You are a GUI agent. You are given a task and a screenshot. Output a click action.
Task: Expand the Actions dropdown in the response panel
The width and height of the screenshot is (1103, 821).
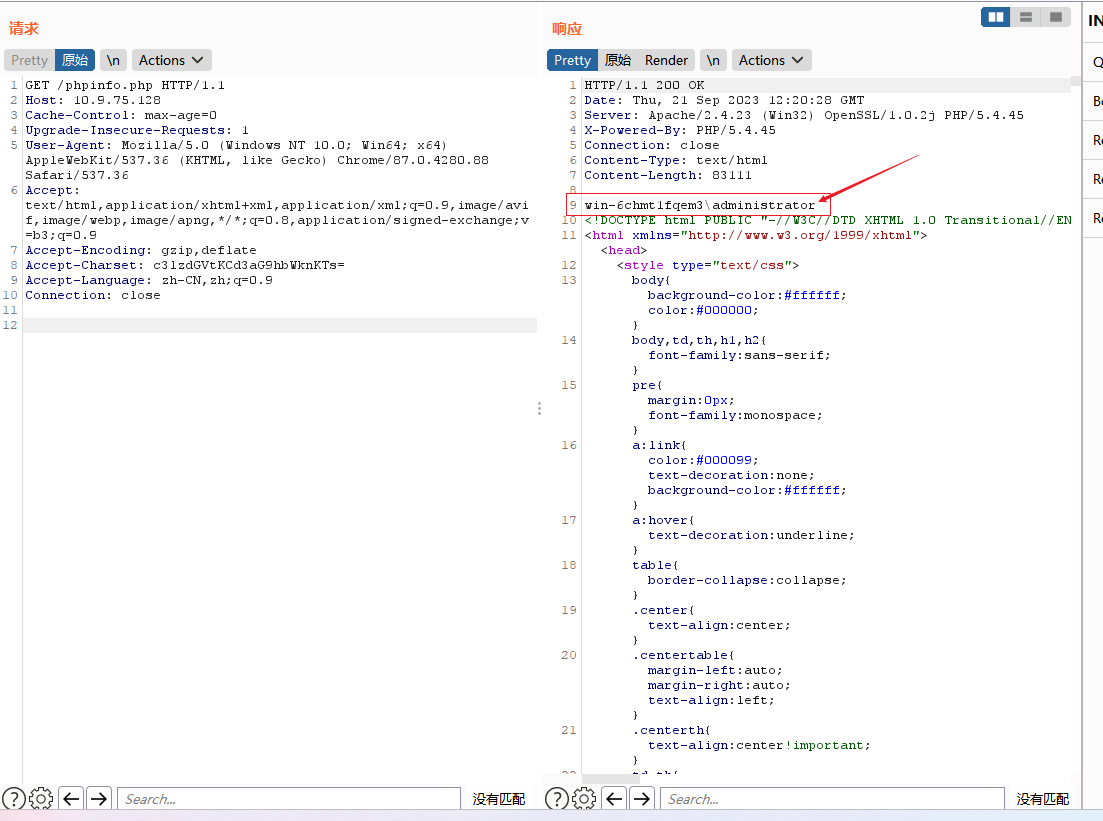[x=771, y=60]
